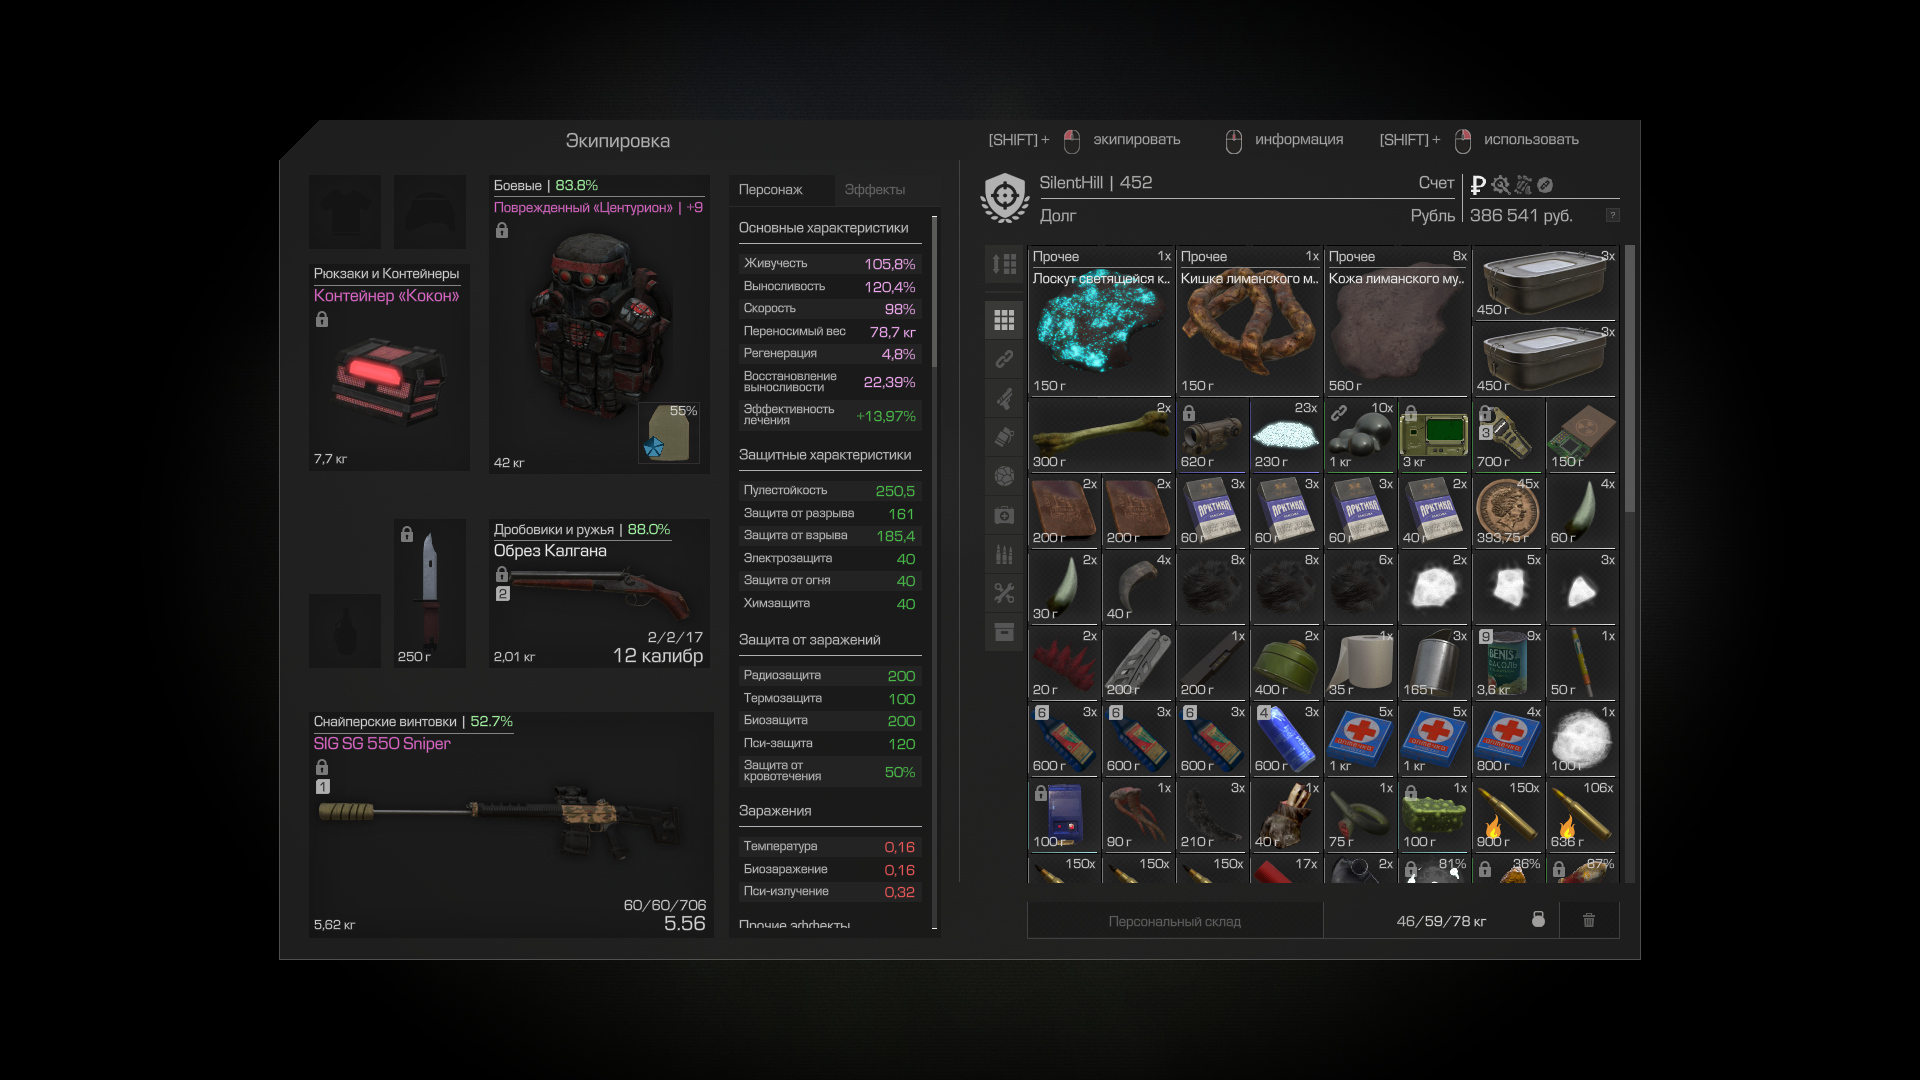Toggle the lock on the knife slot

[x=407, y=534]
